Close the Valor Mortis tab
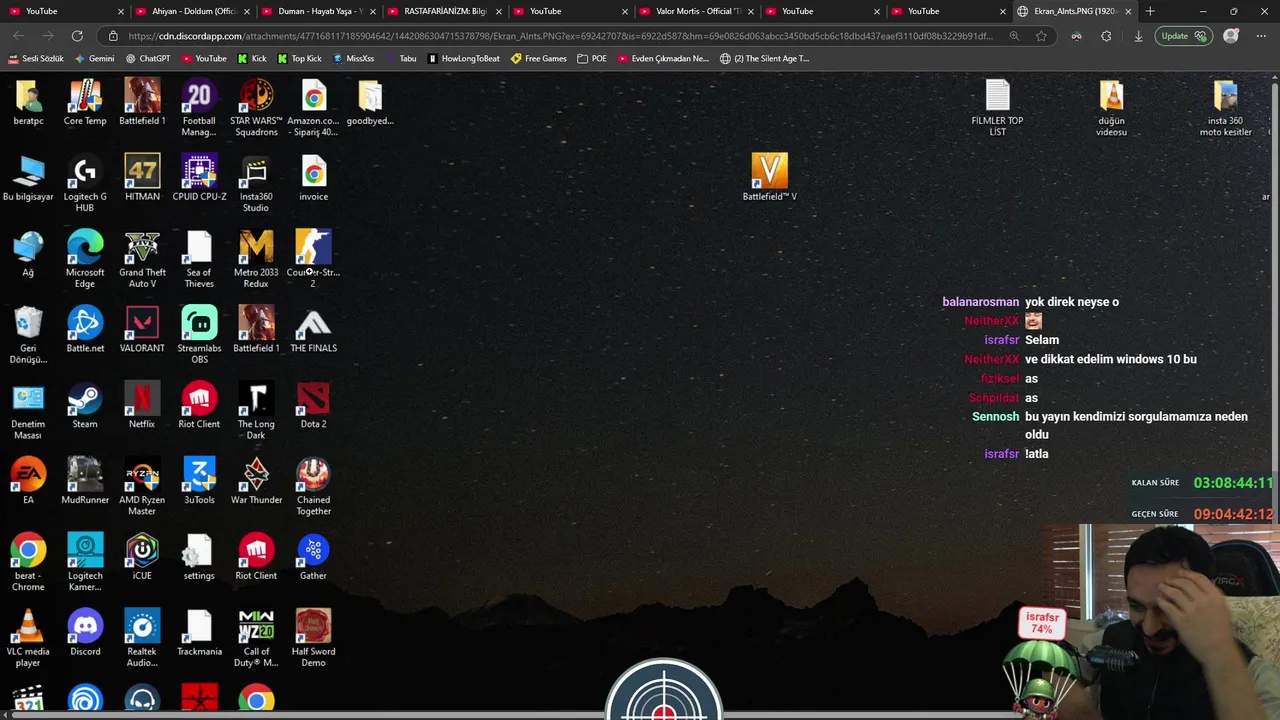This screenshot has height=720, width=1280. click(750, 11)
